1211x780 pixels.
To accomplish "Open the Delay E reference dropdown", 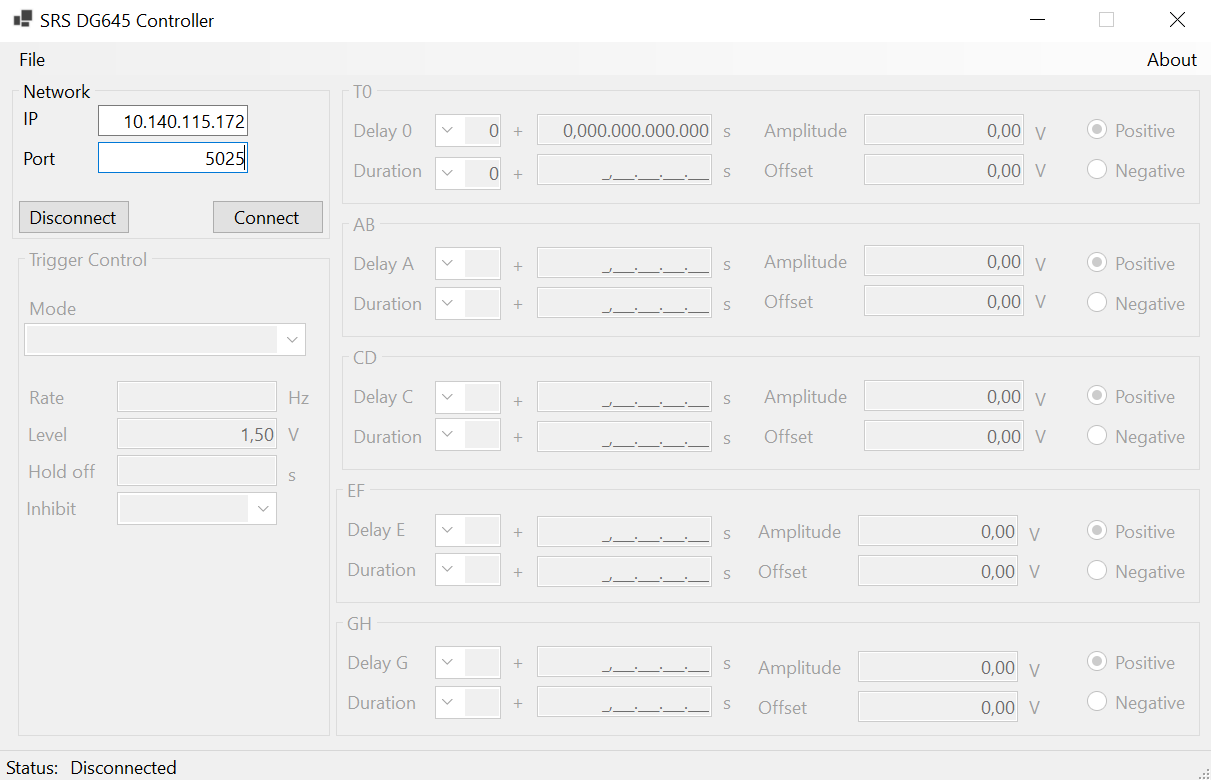I will (467, 530).
